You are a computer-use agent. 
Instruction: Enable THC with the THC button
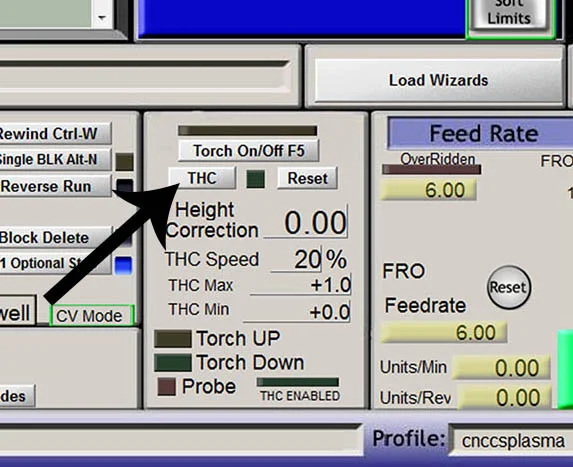click(202, 178)
